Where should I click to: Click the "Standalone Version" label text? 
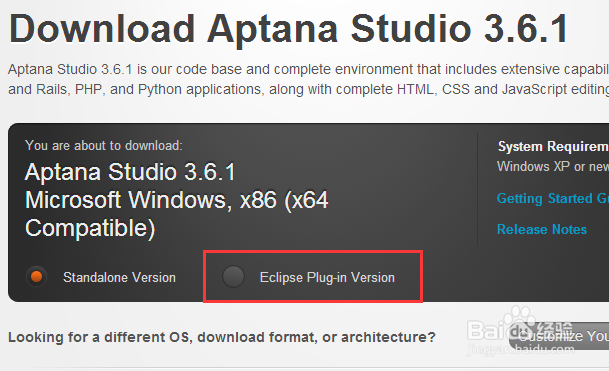[119, 277]
